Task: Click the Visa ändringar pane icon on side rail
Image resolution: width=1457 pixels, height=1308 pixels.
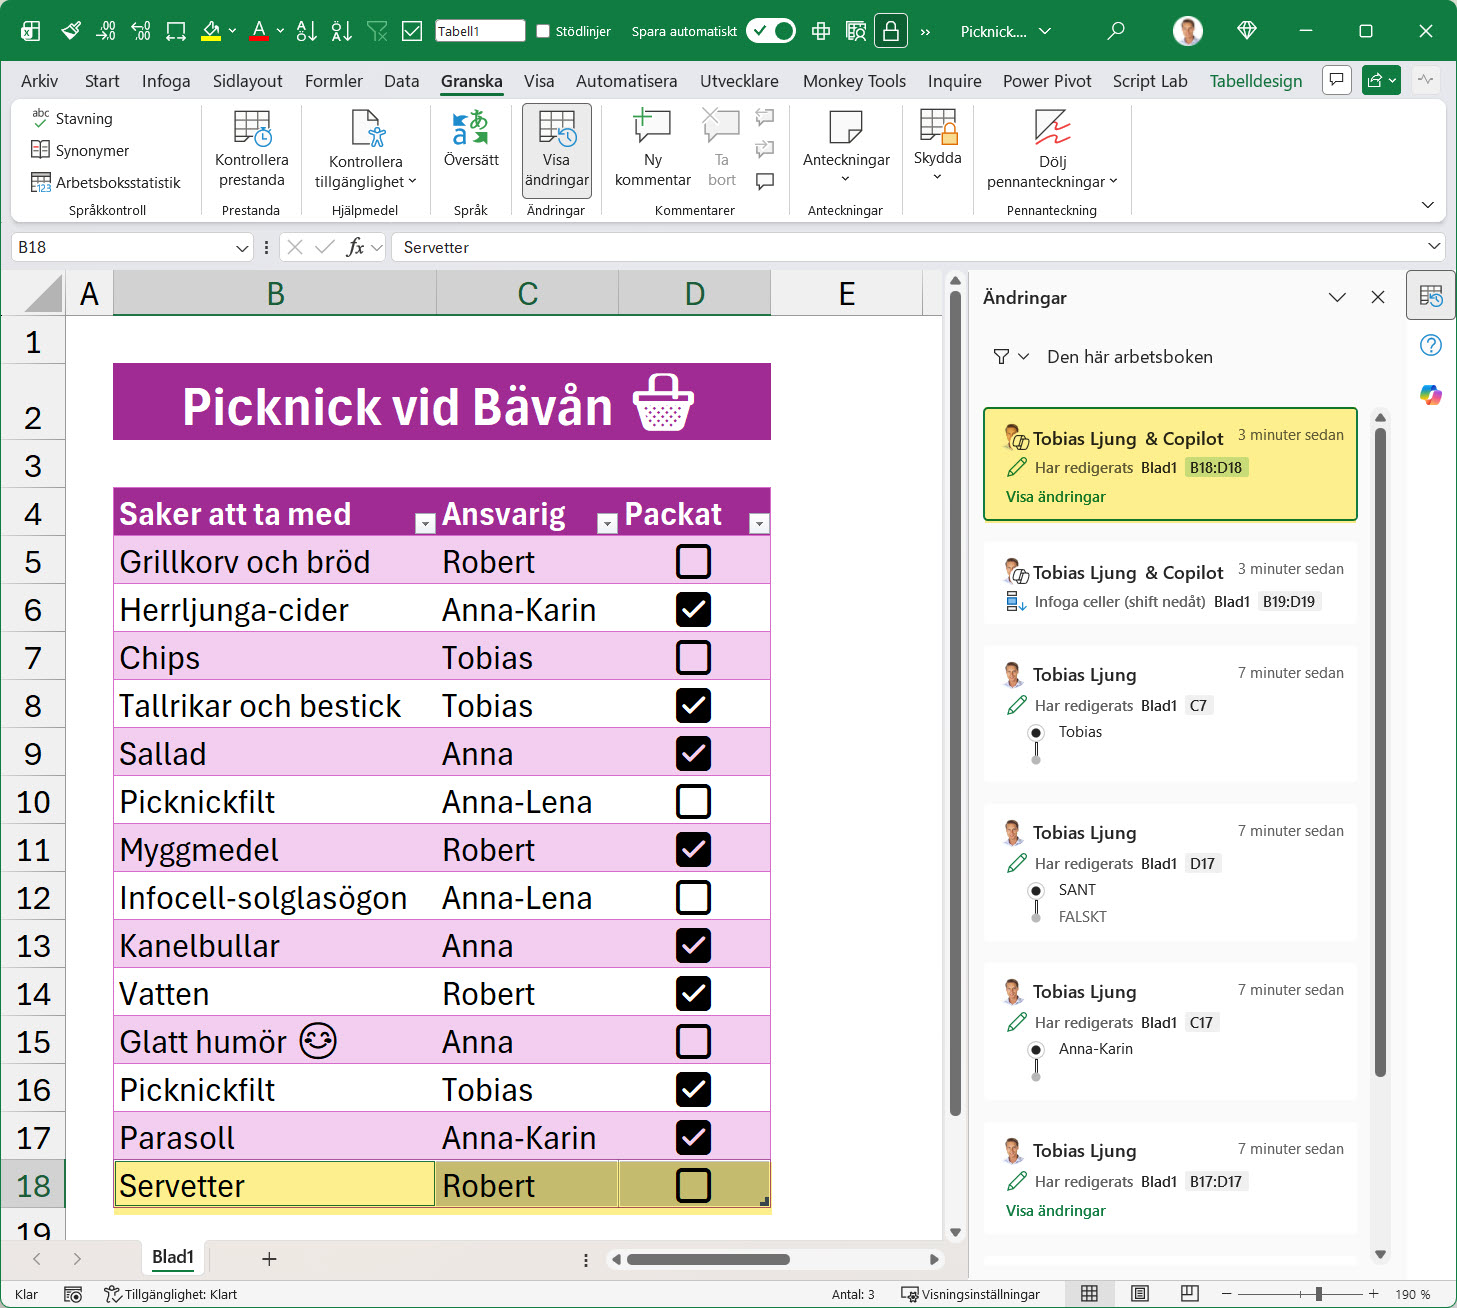Action: point(1431,296)
